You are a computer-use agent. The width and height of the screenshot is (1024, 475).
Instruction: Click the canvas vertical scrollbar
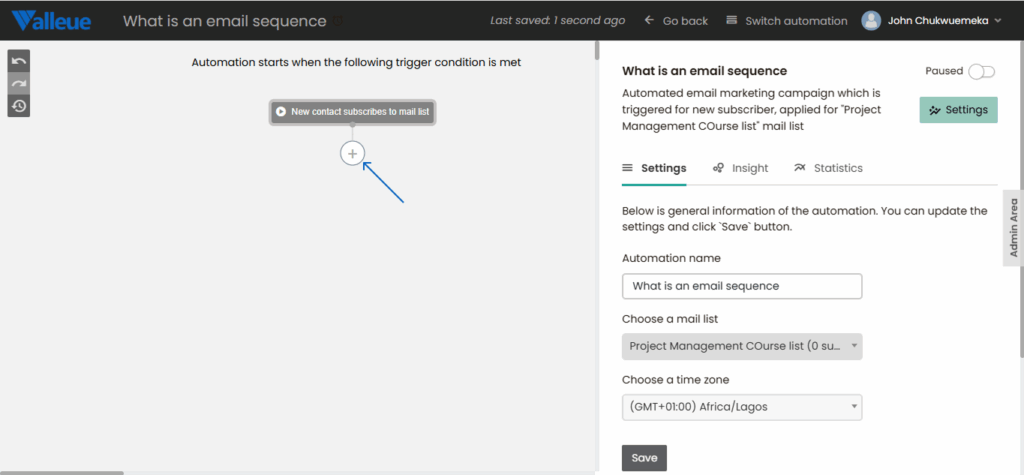coord(597,51)
